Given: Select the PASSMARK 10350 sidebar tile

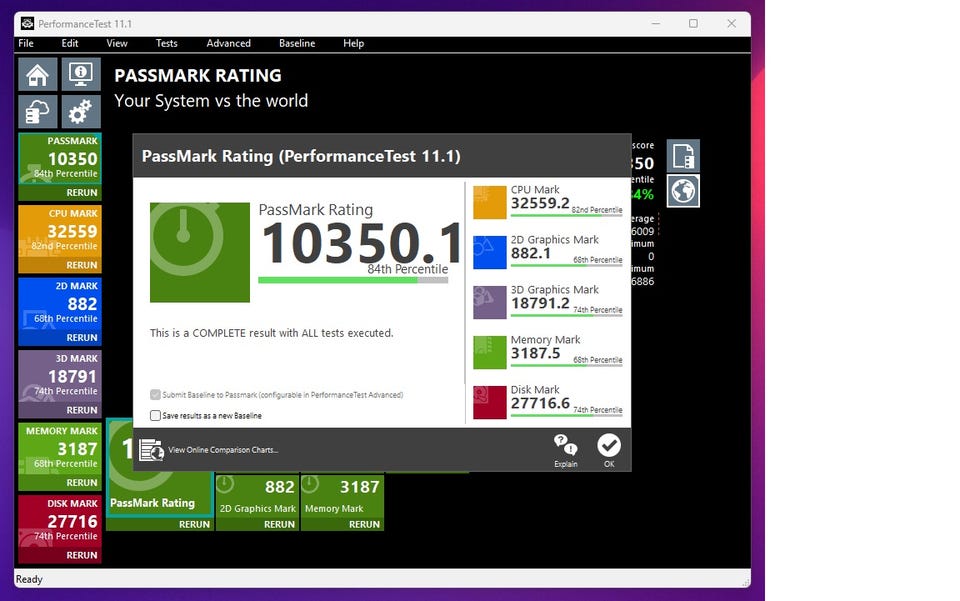Looking at the screenshot, I should pyautogui.click(x=60, y=159).
